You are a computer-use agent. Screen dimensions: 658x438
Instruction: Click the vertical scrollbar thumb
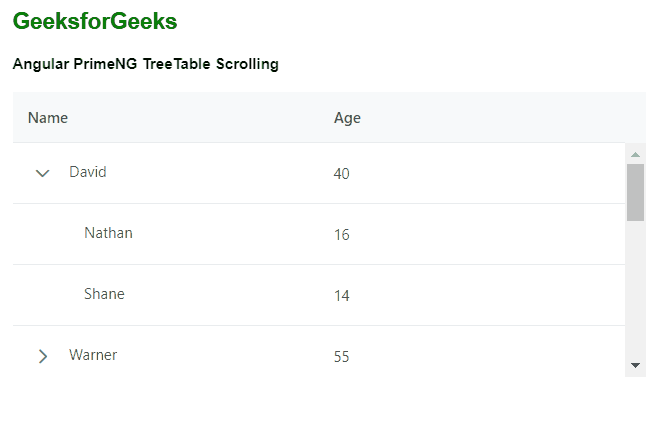coord(635,192)
